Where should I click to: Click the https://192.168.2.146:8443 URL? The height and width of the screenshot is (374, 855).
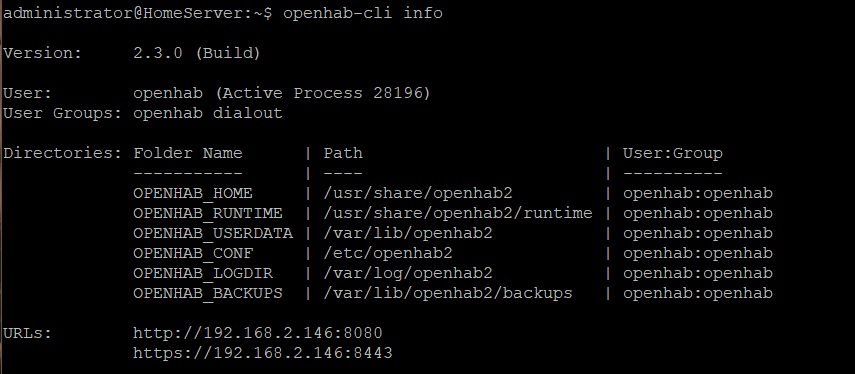263,353
